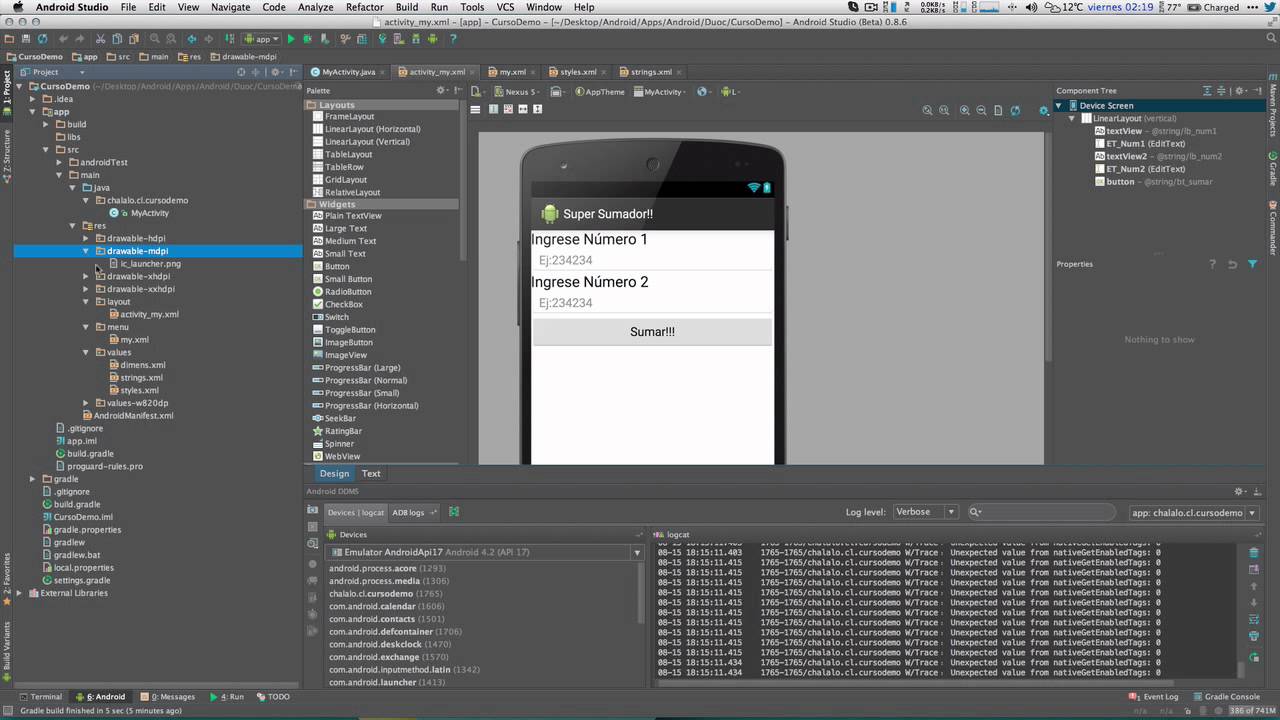The width and height of the screenshot is (1280, 720).
Task: Zoom out on the design preview
Action: click(x=981, y=110)
